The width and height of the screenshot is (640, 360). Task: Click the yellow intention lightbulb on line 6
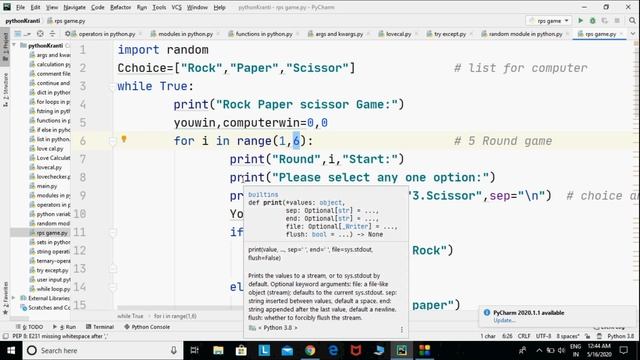click(x=124, y=139)
